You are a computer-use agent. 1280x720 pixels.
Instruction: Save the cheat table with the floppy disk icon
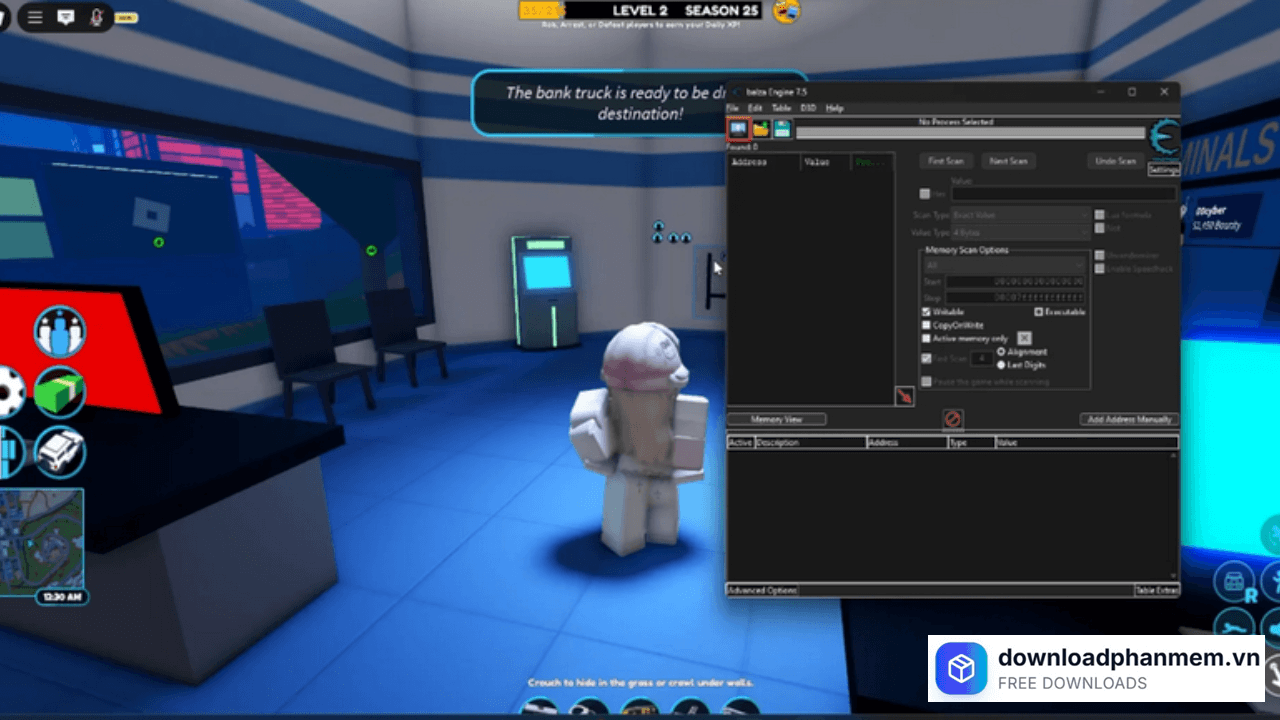click(x=783, y=129)
